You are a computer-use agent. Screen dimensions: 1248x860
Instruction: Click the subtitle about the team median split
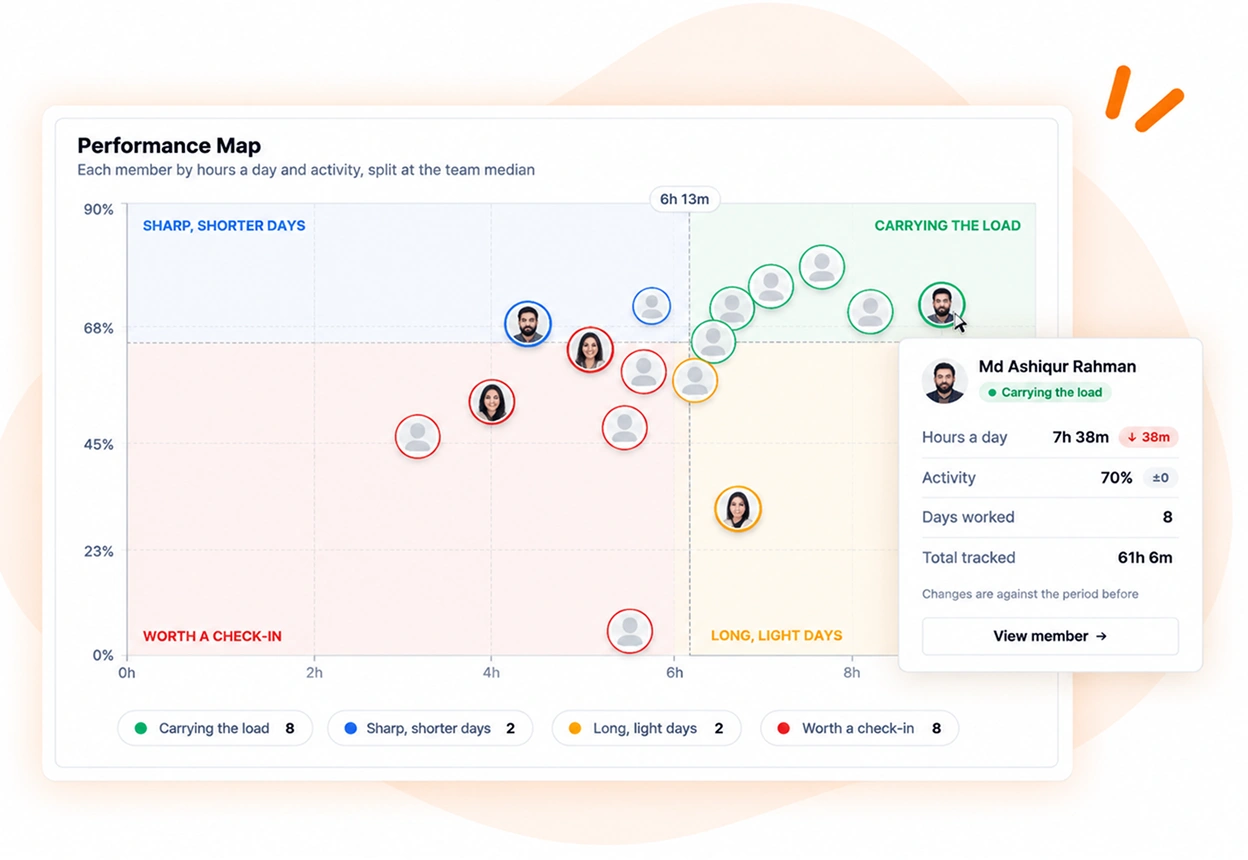pos(306,170)
